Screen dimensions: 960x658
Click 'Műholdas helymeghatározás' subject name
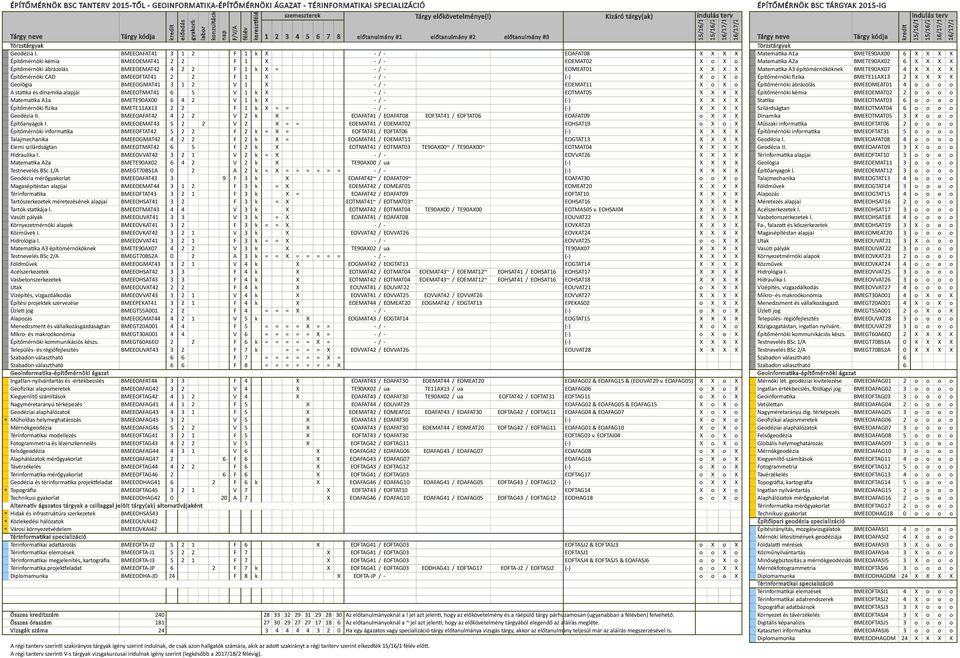(45, 420)
